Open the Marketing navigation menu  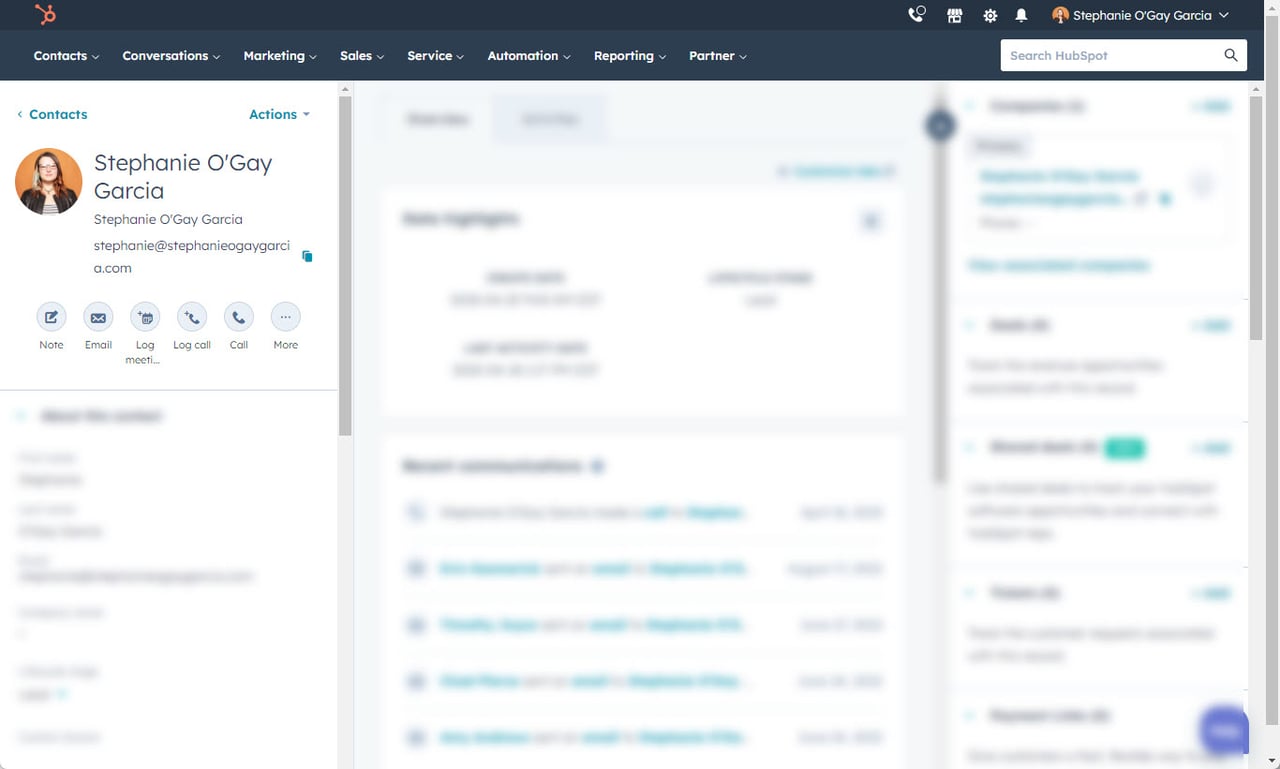280,56
